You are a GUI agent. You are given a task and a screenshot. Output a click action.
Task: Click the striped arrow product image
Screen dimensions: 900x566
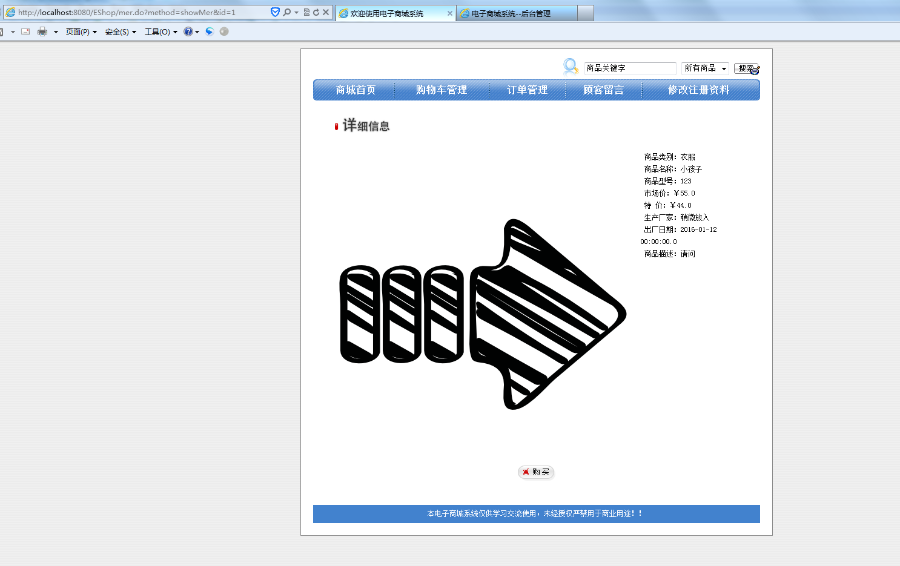tap(483, 314)
